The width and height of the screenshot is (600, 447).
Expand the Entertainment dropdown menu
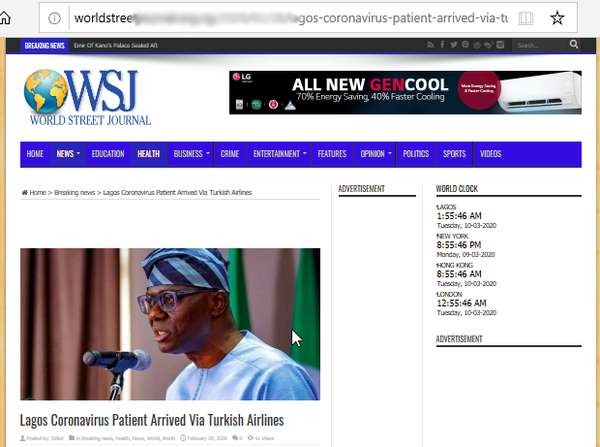tap(279, 154)
